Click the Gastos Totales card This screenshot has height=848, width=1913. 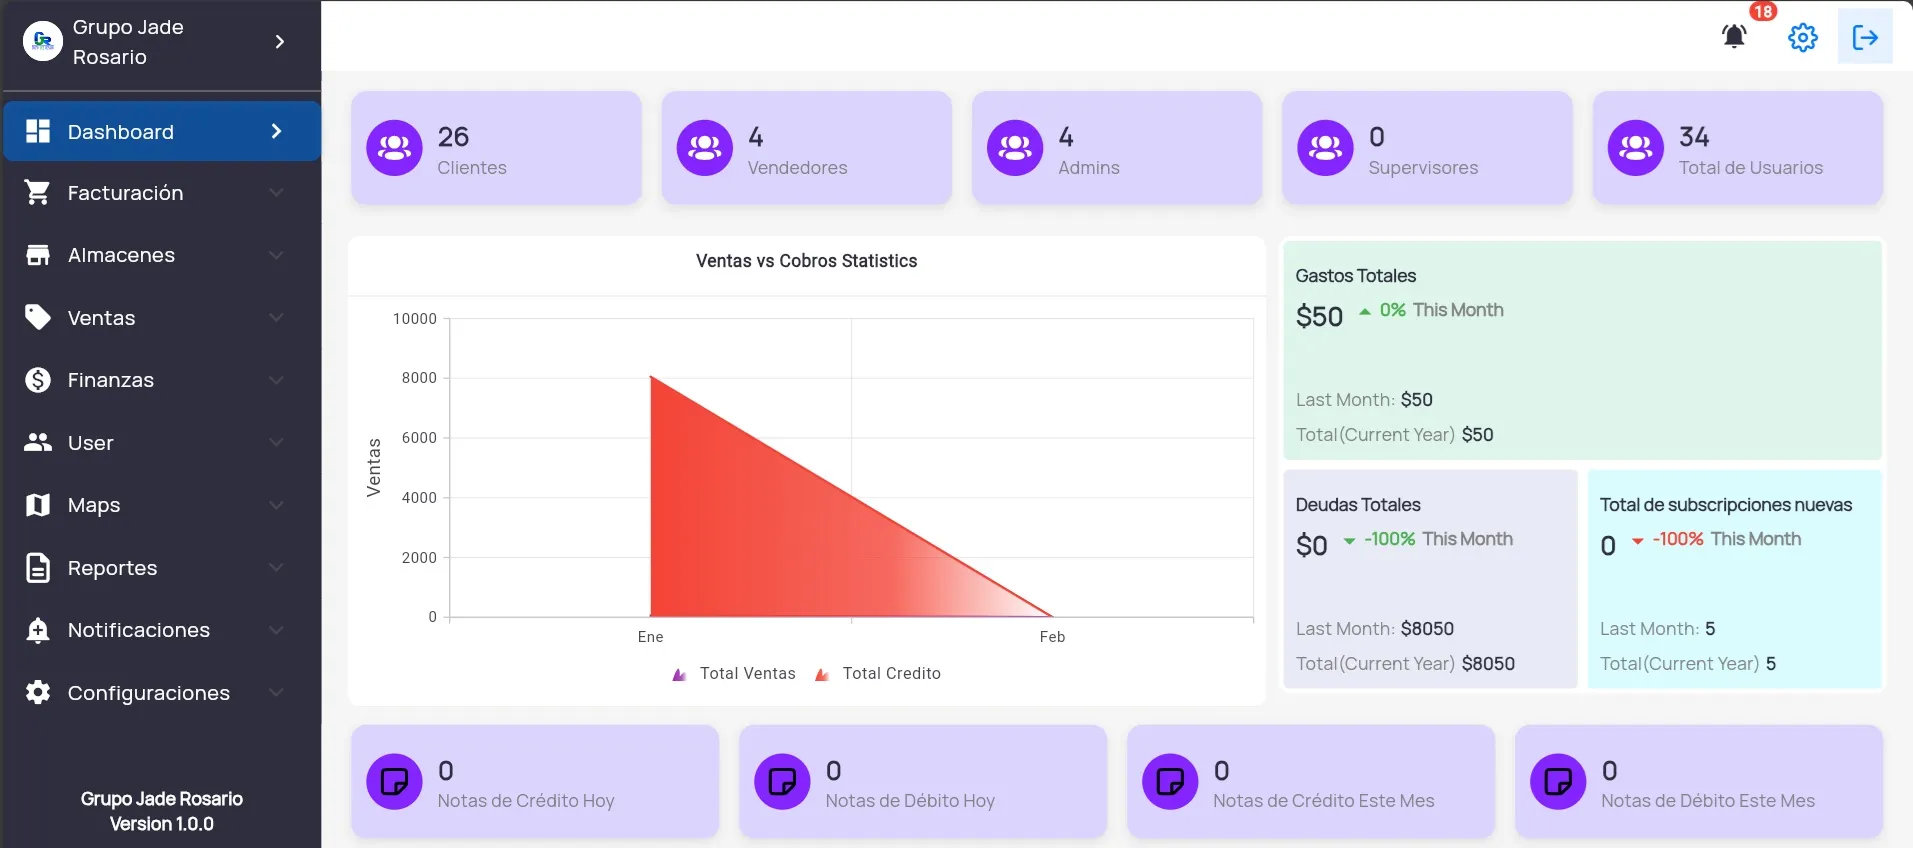(1582, 350)
